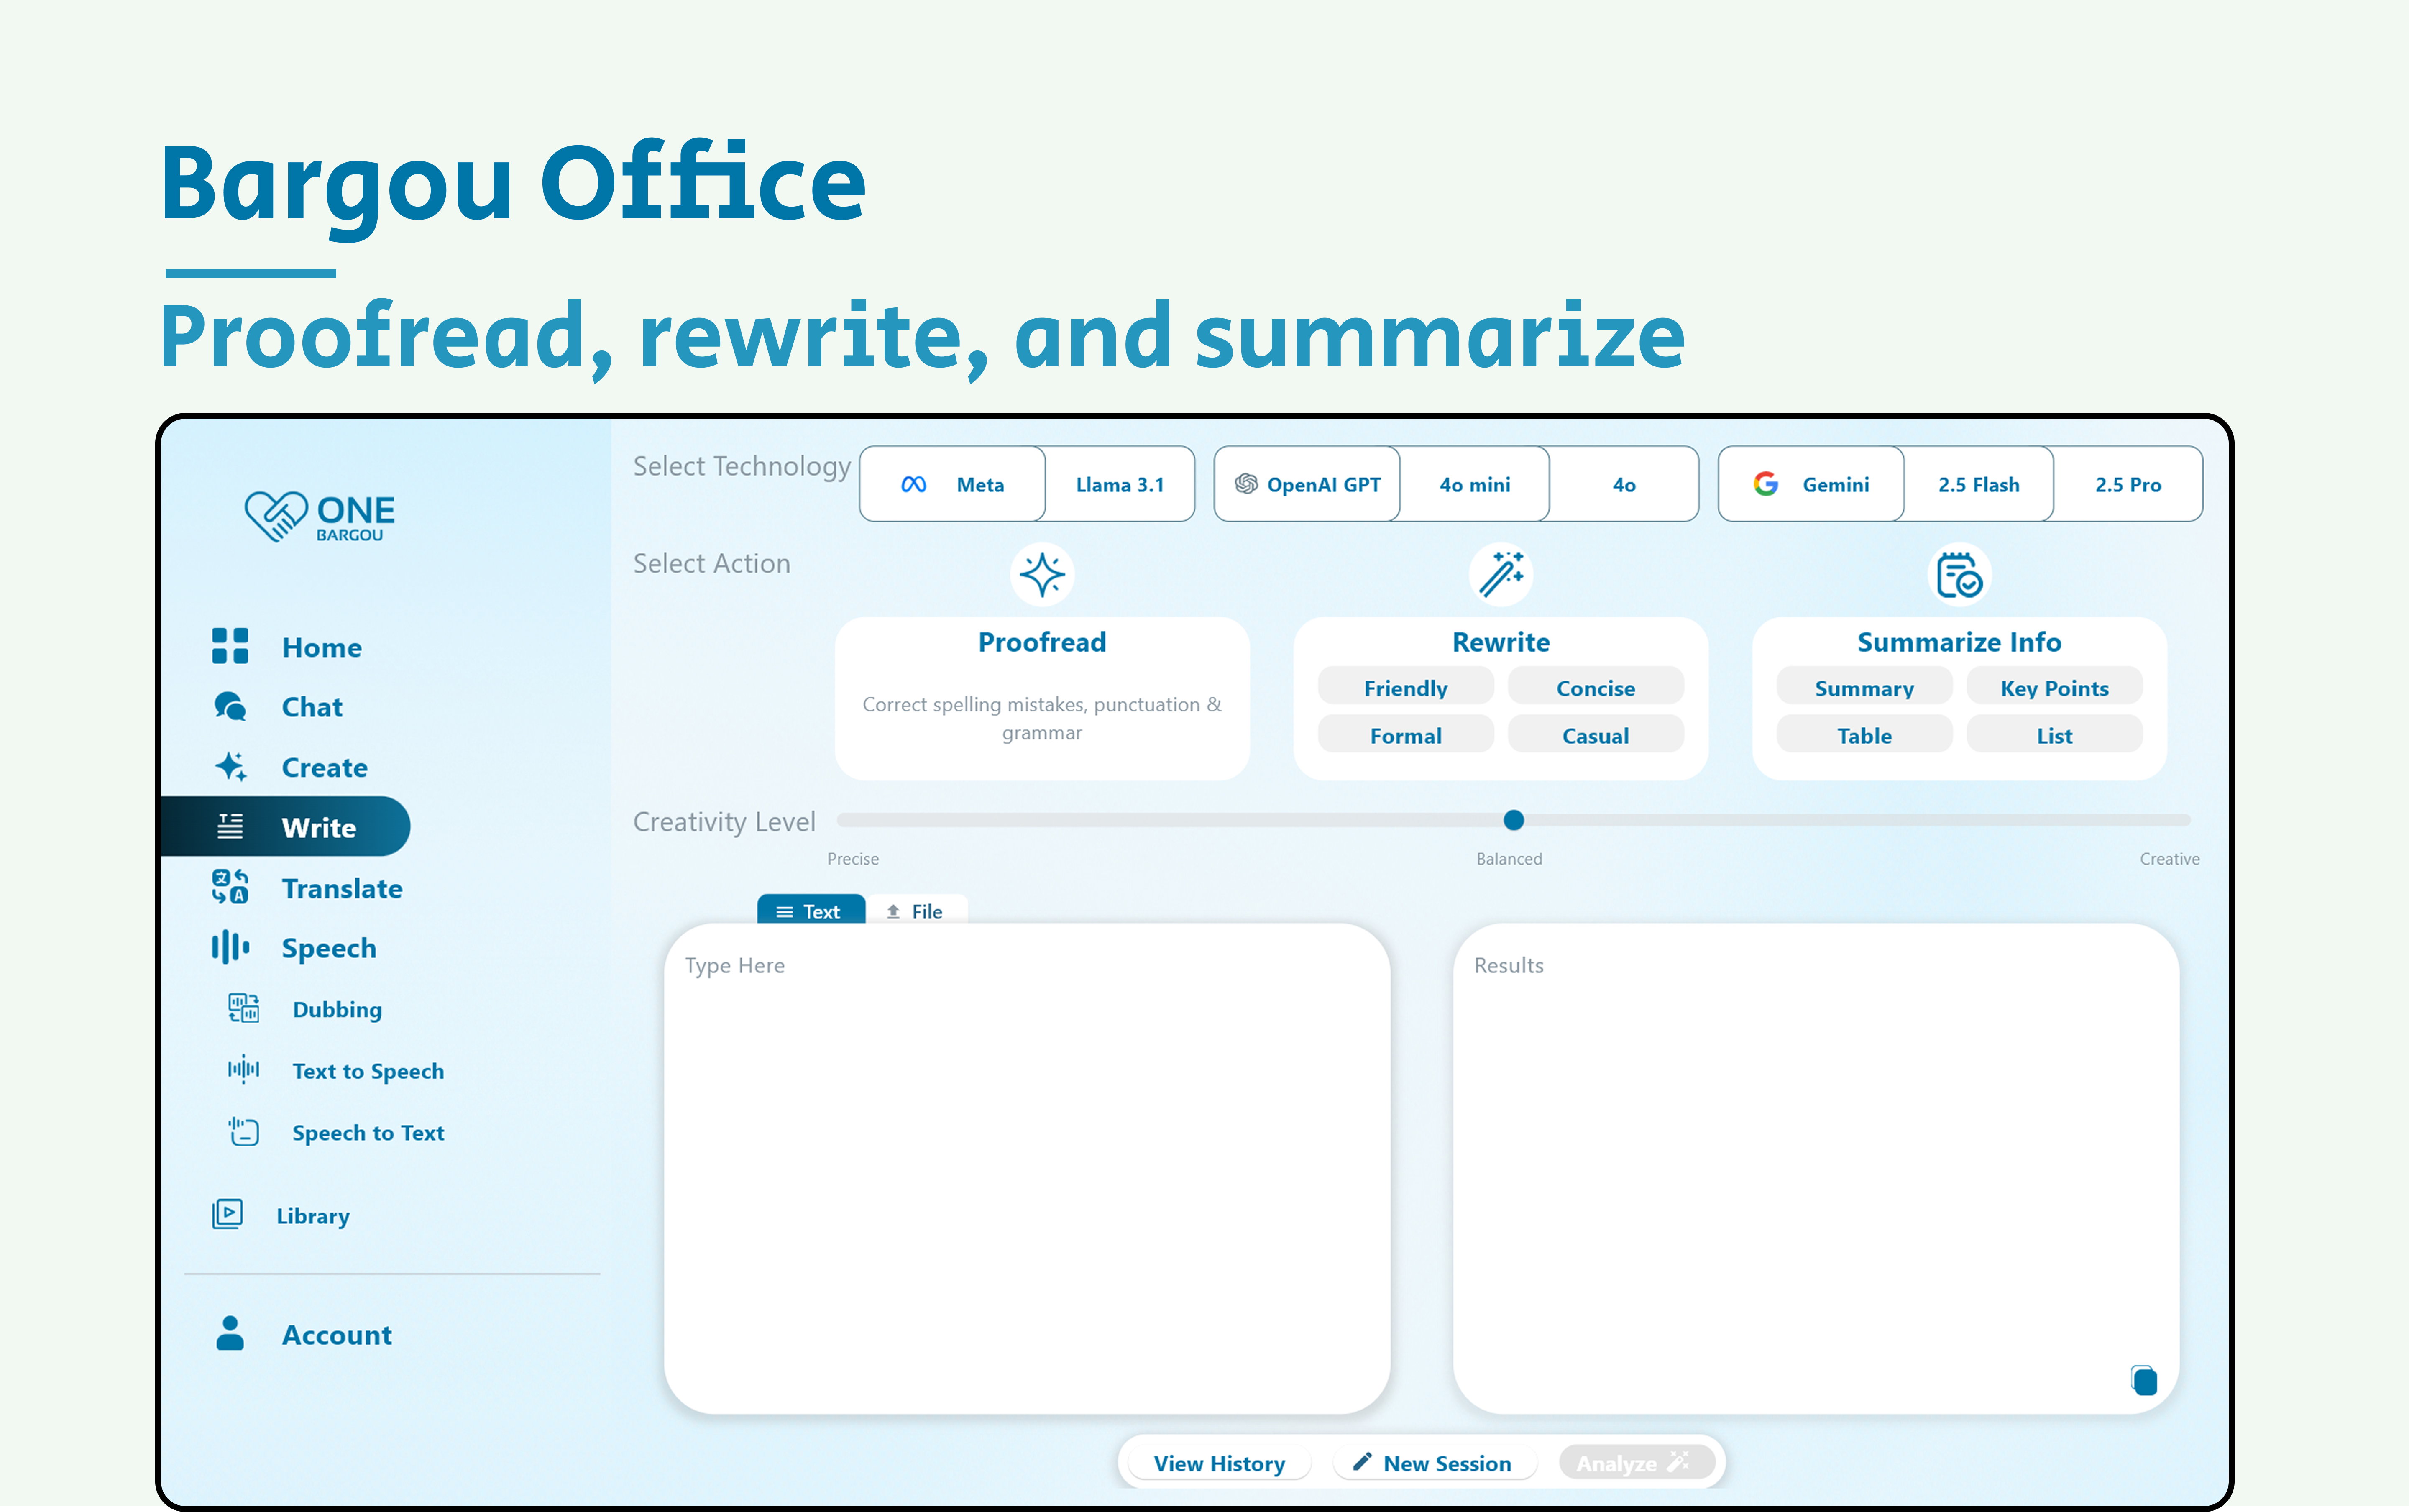Select Gemini 2.5 Pro model

(2127, 485)
